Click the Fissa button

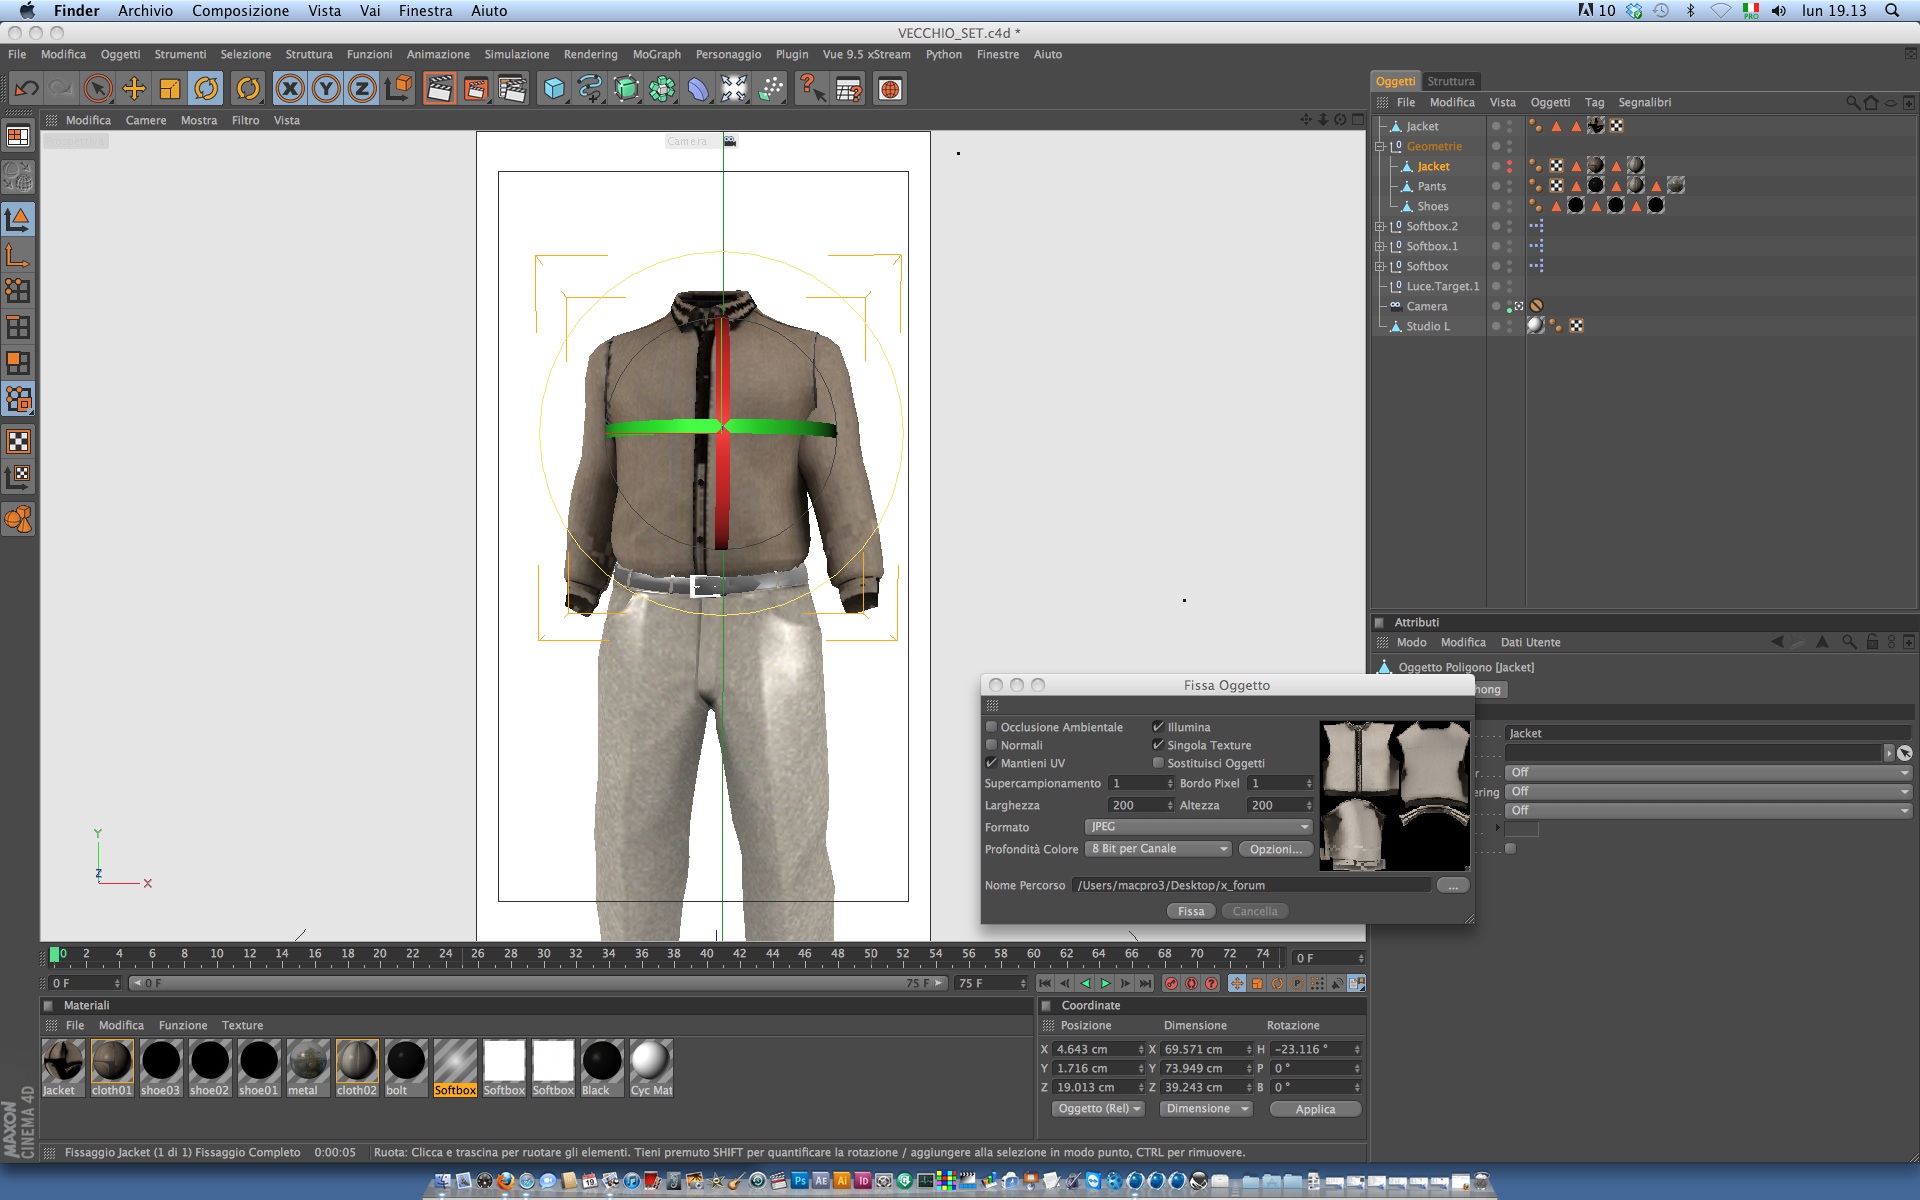(1190, 911)
